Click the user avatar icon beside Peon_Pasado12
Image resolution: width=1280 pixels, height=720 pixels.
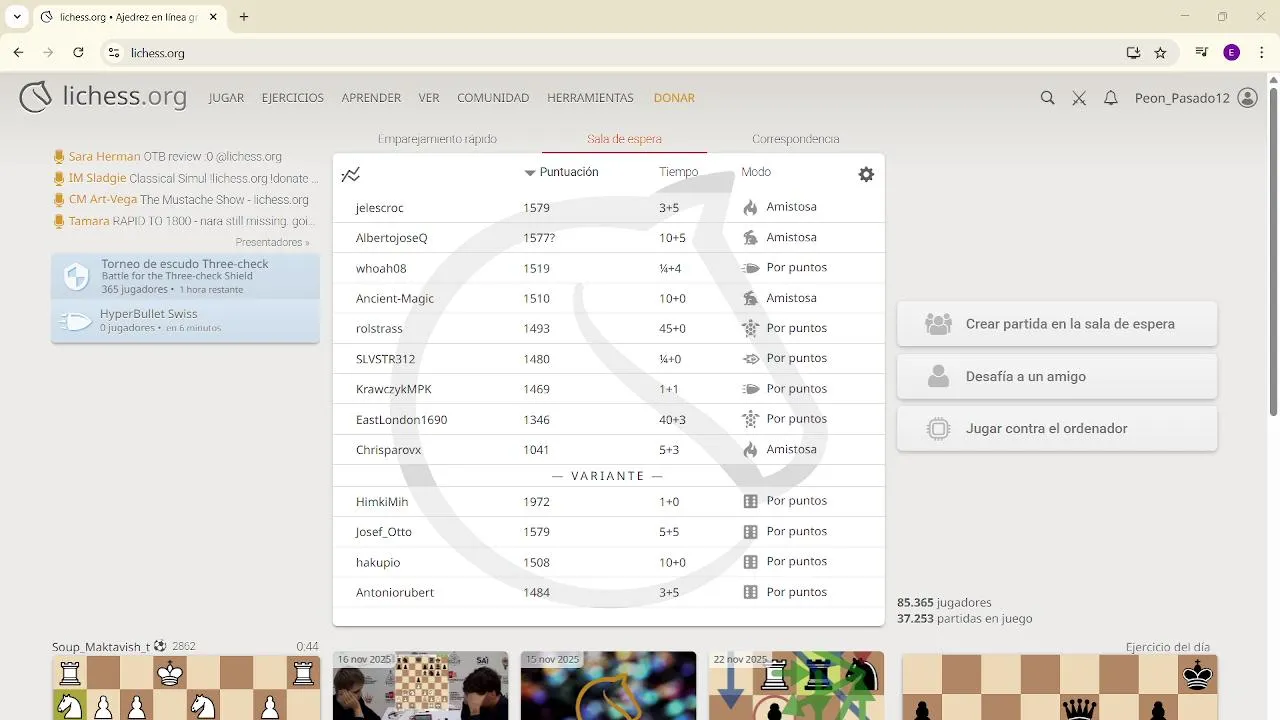tap(1247, 98)
